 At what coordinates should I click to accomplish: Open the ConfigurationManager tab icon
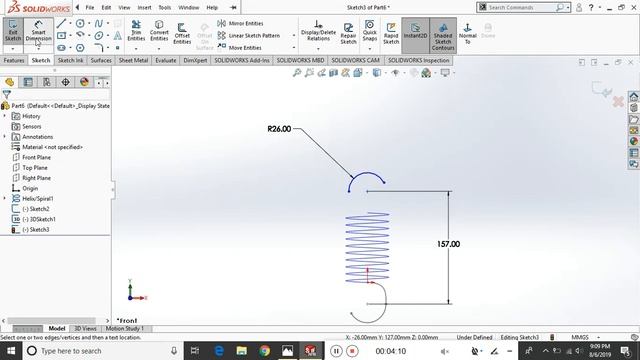click(x=47, y=82)
